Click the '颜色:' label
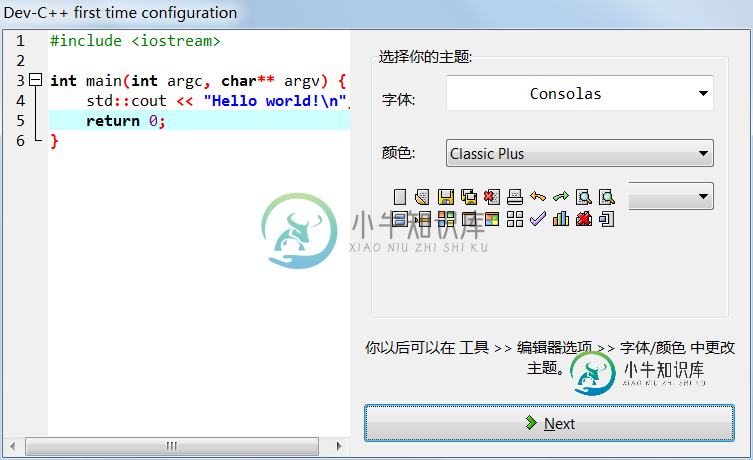Viewport: 753px width, 460px height. tap(398, 153)
